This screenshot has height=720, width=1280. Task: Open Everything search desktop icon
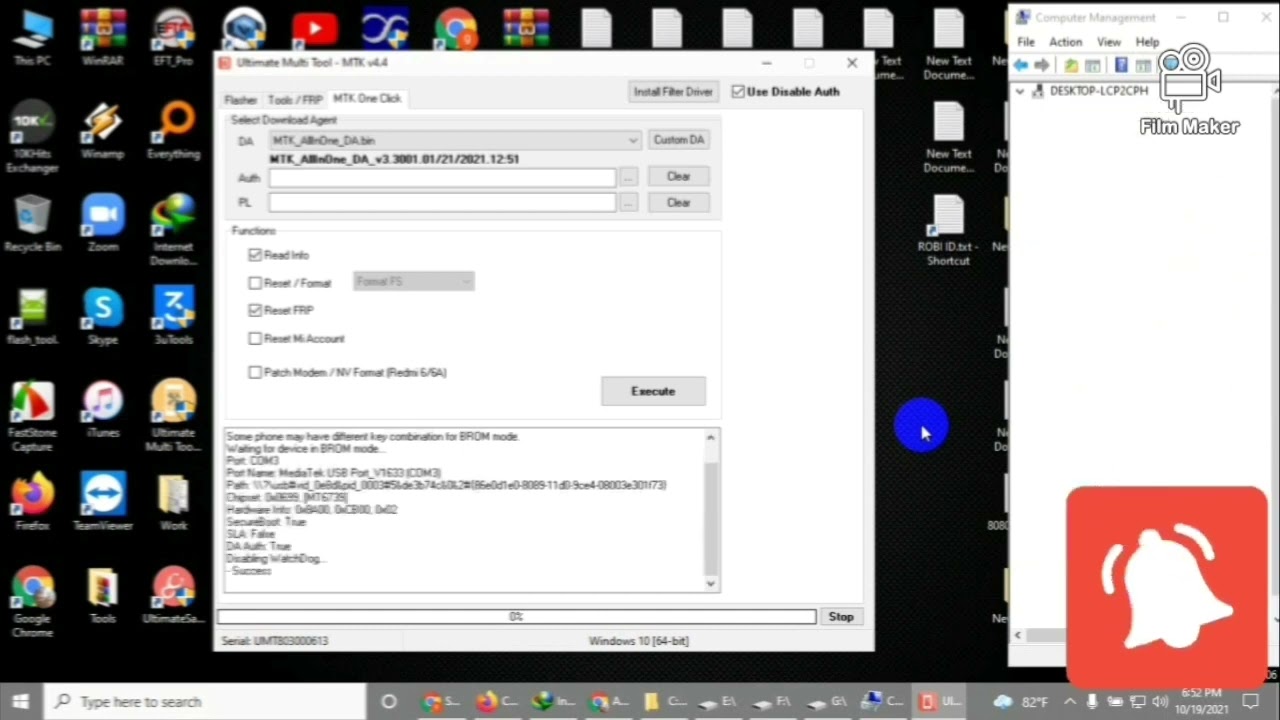click(x=174, y=130)
